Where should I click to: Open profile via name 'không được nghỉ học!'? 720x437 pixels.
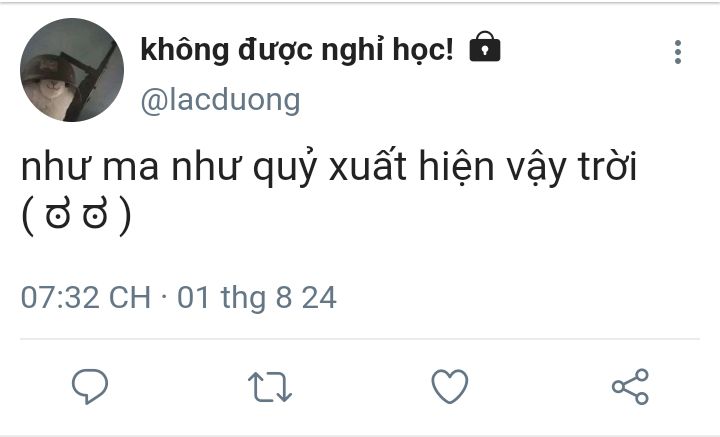click(297, 50)
